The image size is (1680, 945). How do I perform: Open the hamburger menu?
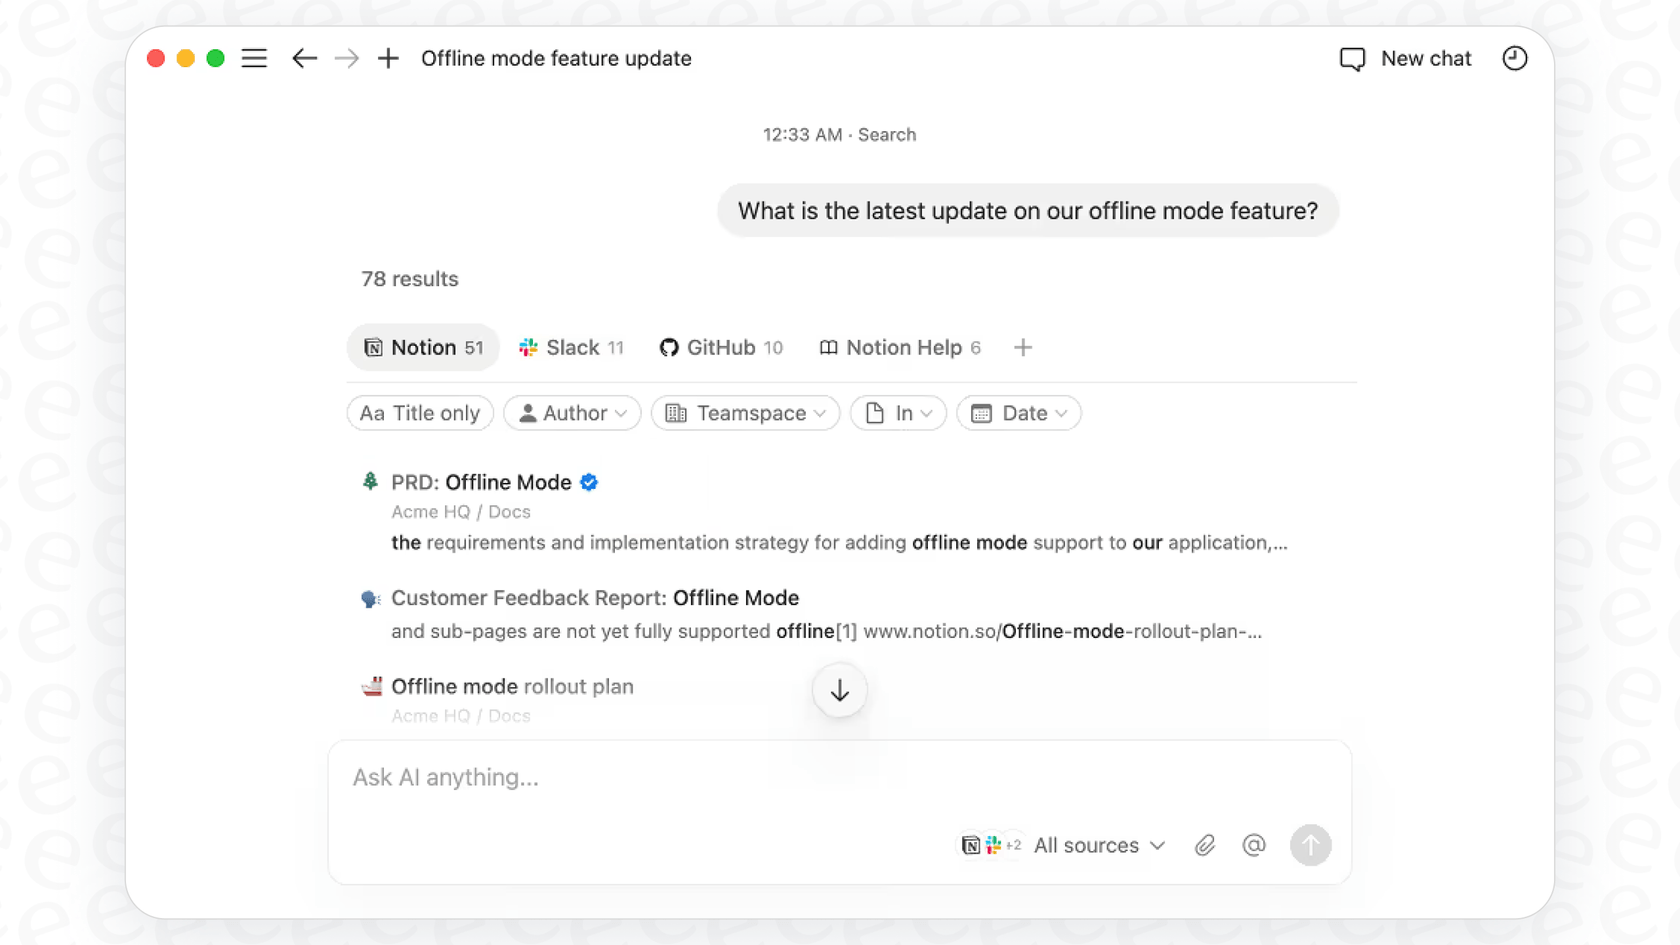(254, 58)
